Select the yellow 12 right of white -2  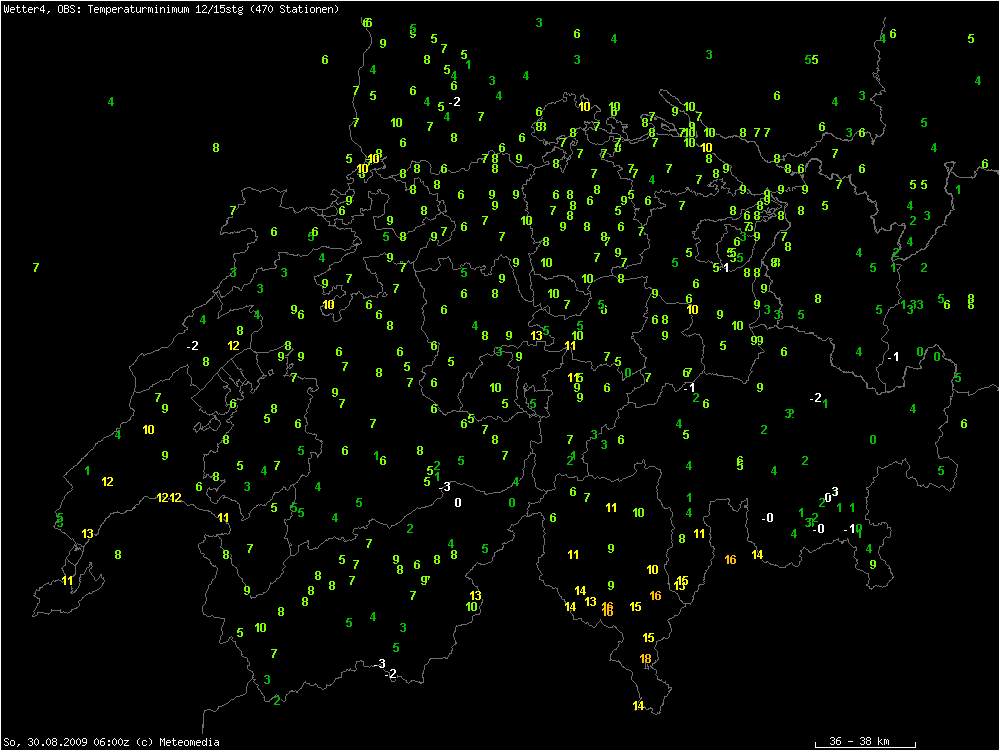click(x=233, y=345)
